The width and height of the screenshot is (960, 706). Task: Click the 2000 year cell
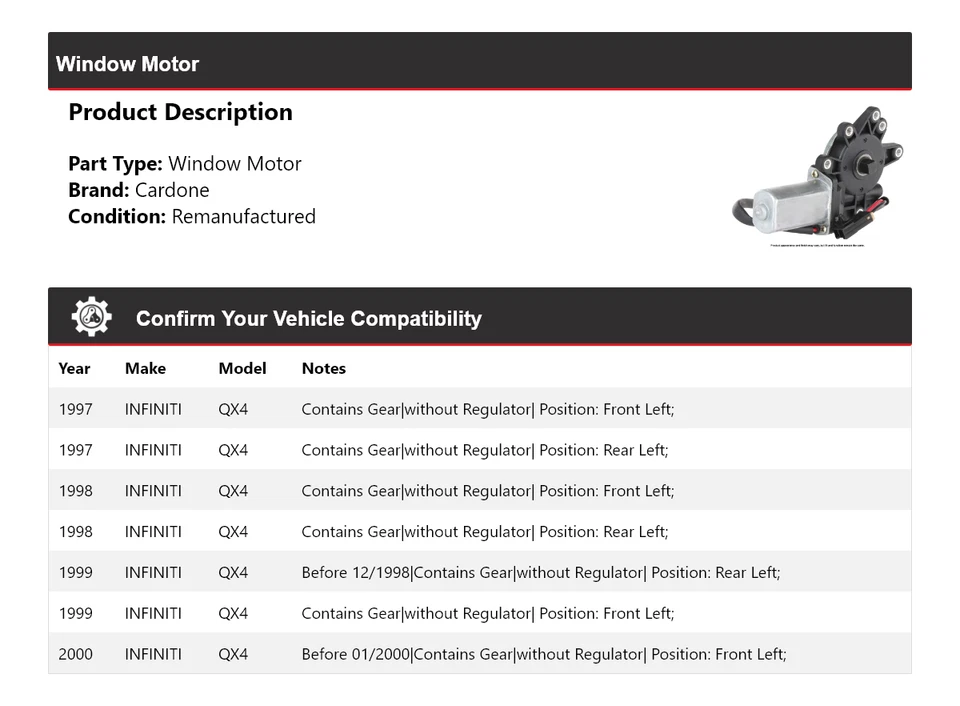pos(75,655)
